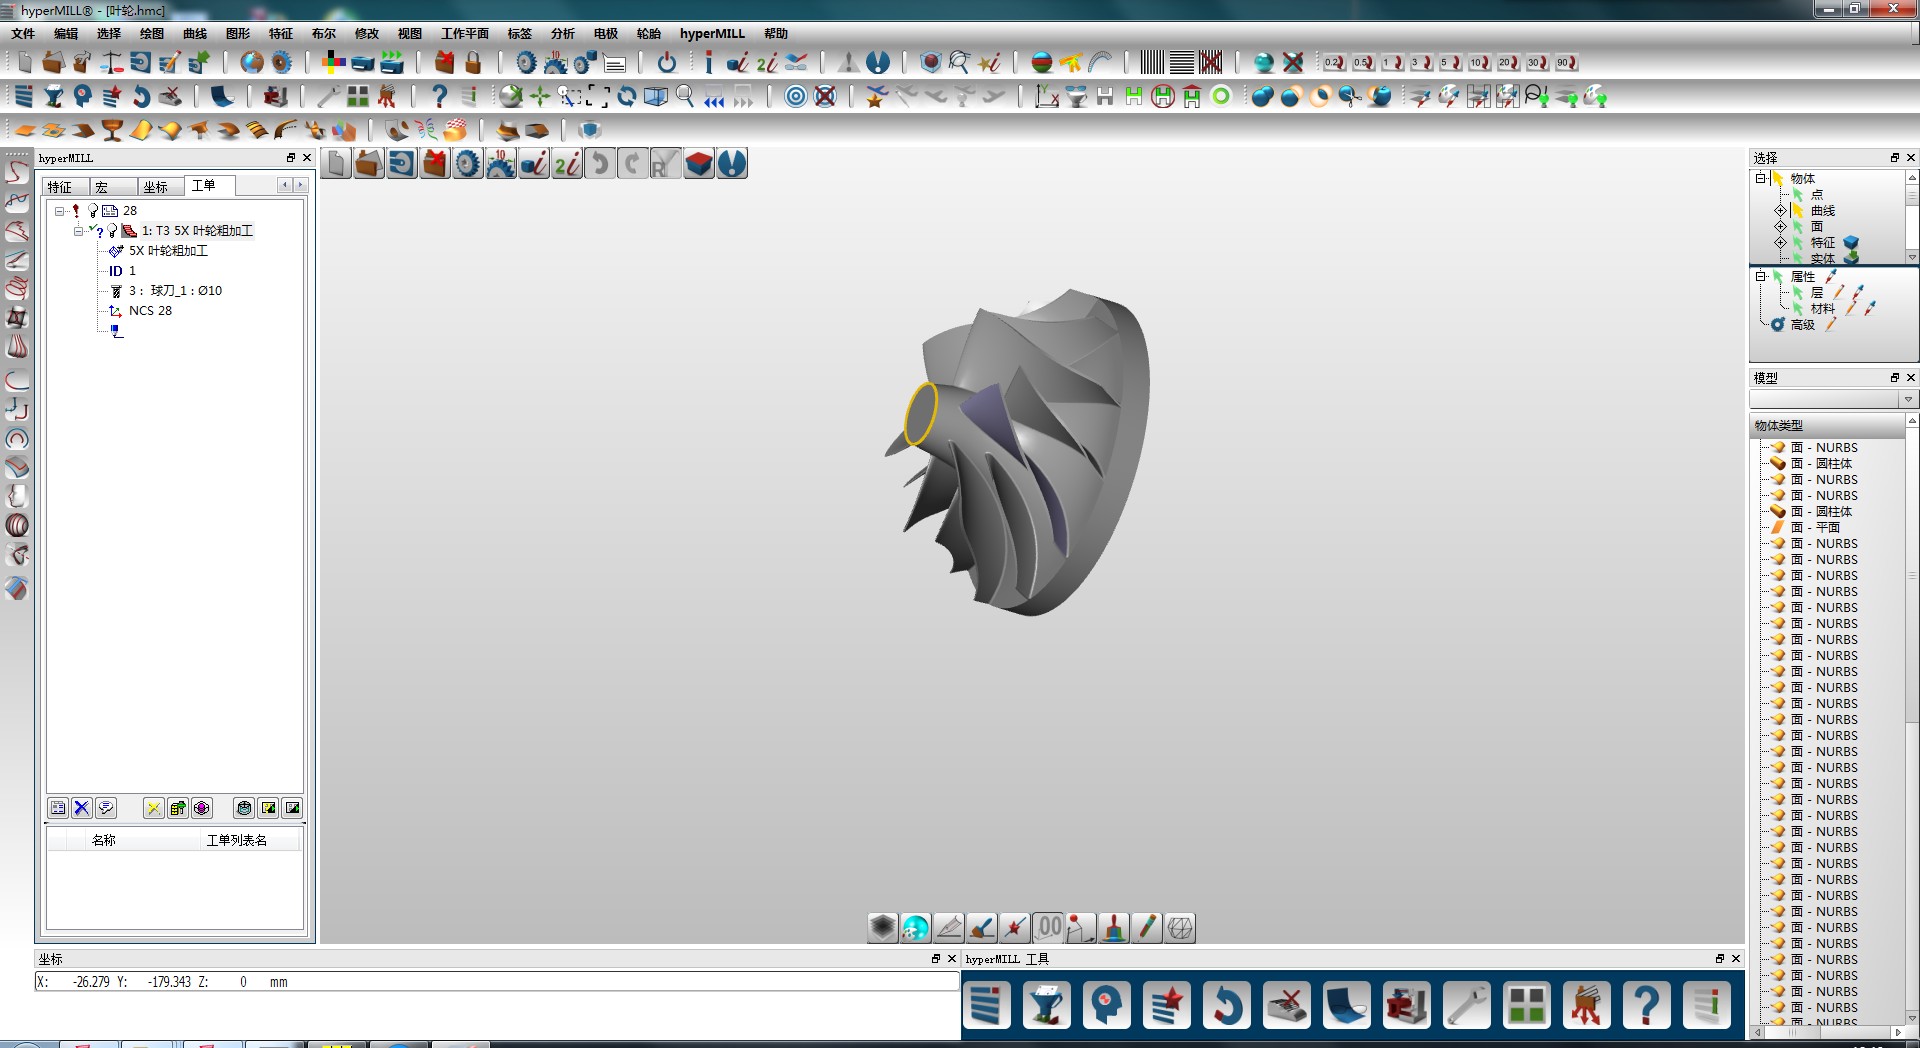This screenshot has height=1048, width=1920.
Task: Click the blue target circles icon
Action: click(x=796, y=96)
